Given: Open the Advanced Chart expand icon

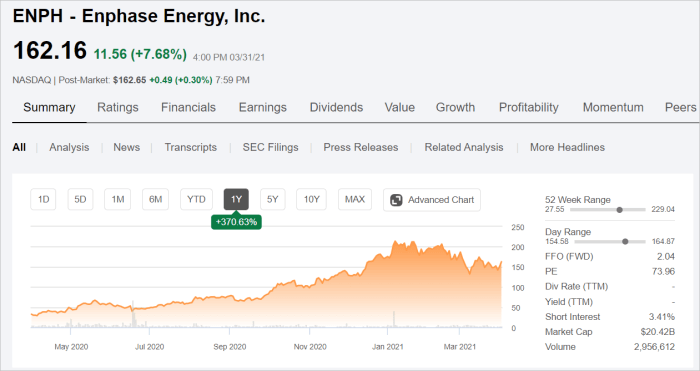Looking at the screenshot, I should click(396, 200).
